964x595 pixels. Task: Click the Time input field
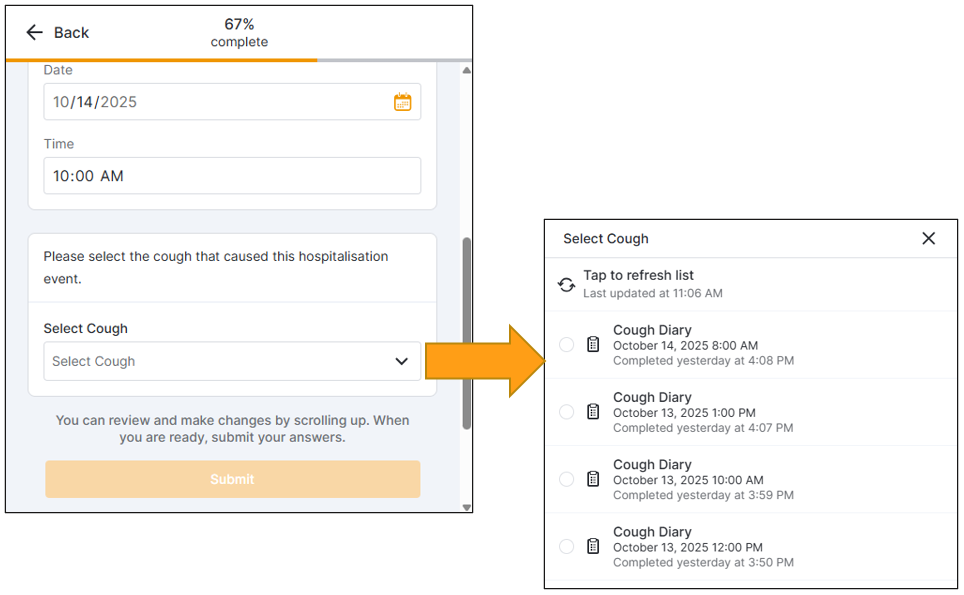pyautogui.click(x=232, y=176)
